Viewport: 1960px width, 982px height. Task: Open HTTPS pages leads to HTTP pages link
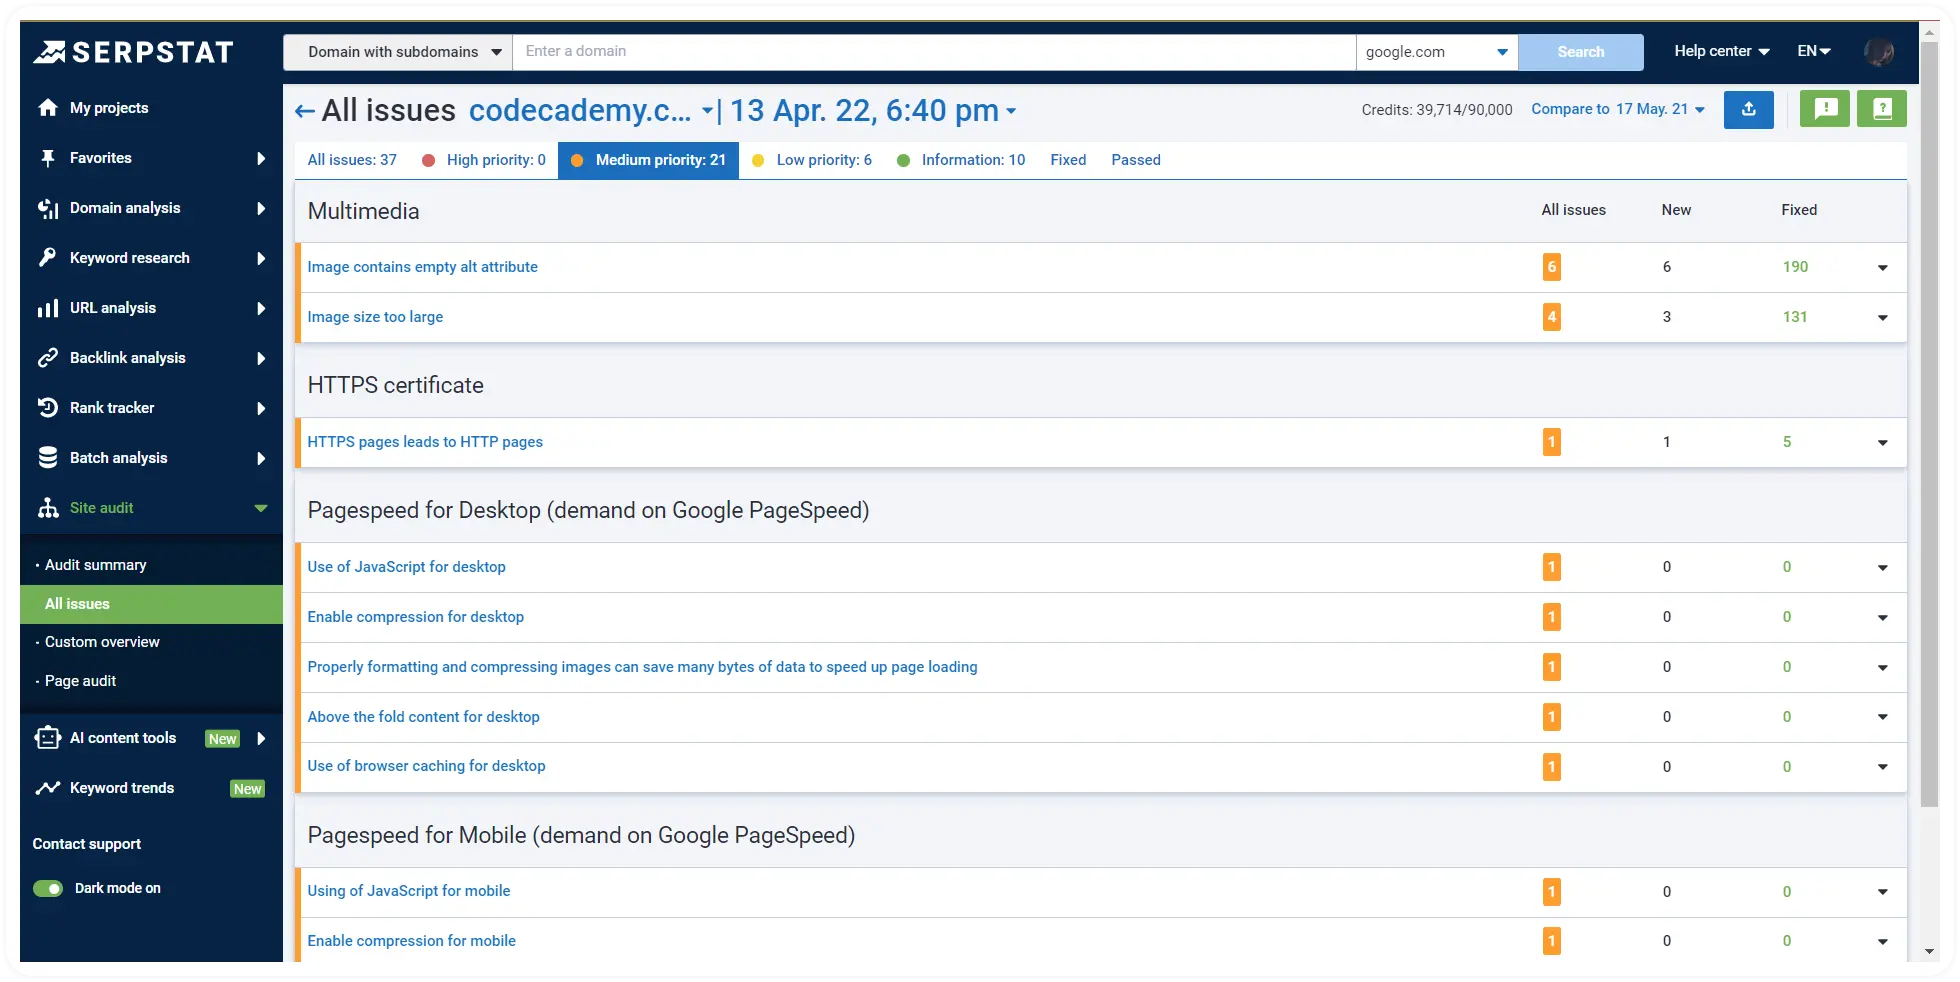pyautogui.click(x=425, y=442)
